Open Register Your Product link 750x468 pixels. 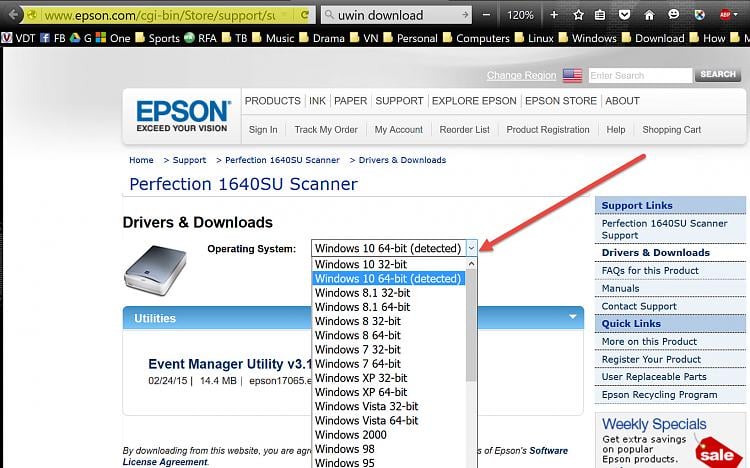click(651, 359)
